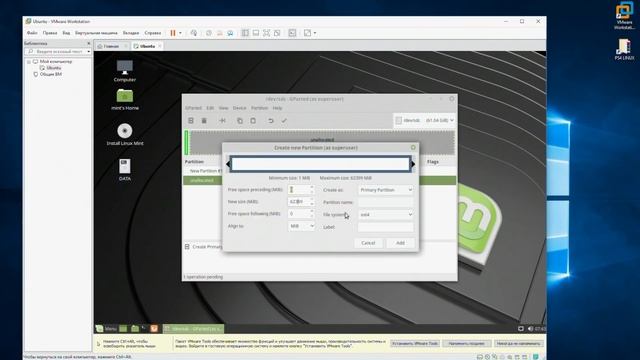
Task: Click the Partition Label input field
Action: tap(386, 227)
